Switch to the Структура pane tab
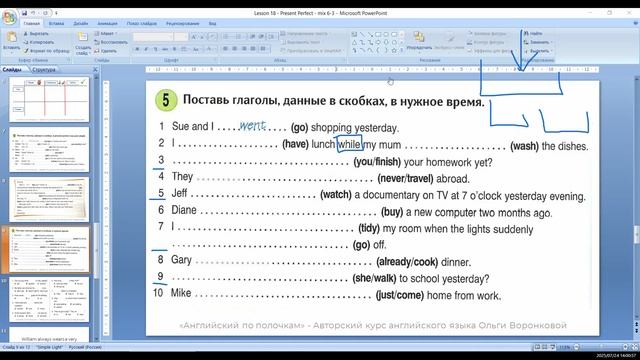The image size is (640, 360). click(x=44, y=70)
